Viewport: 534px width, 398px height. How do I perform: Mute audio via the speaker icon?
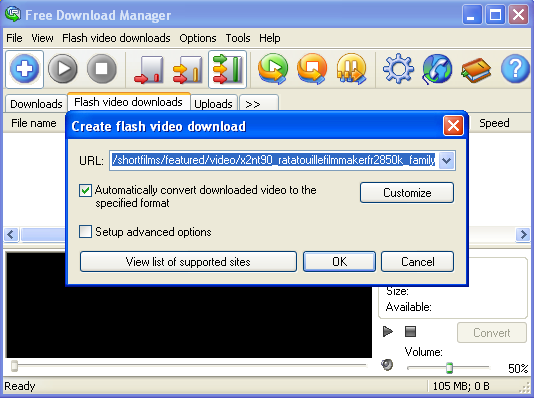[x=387, y=365]
